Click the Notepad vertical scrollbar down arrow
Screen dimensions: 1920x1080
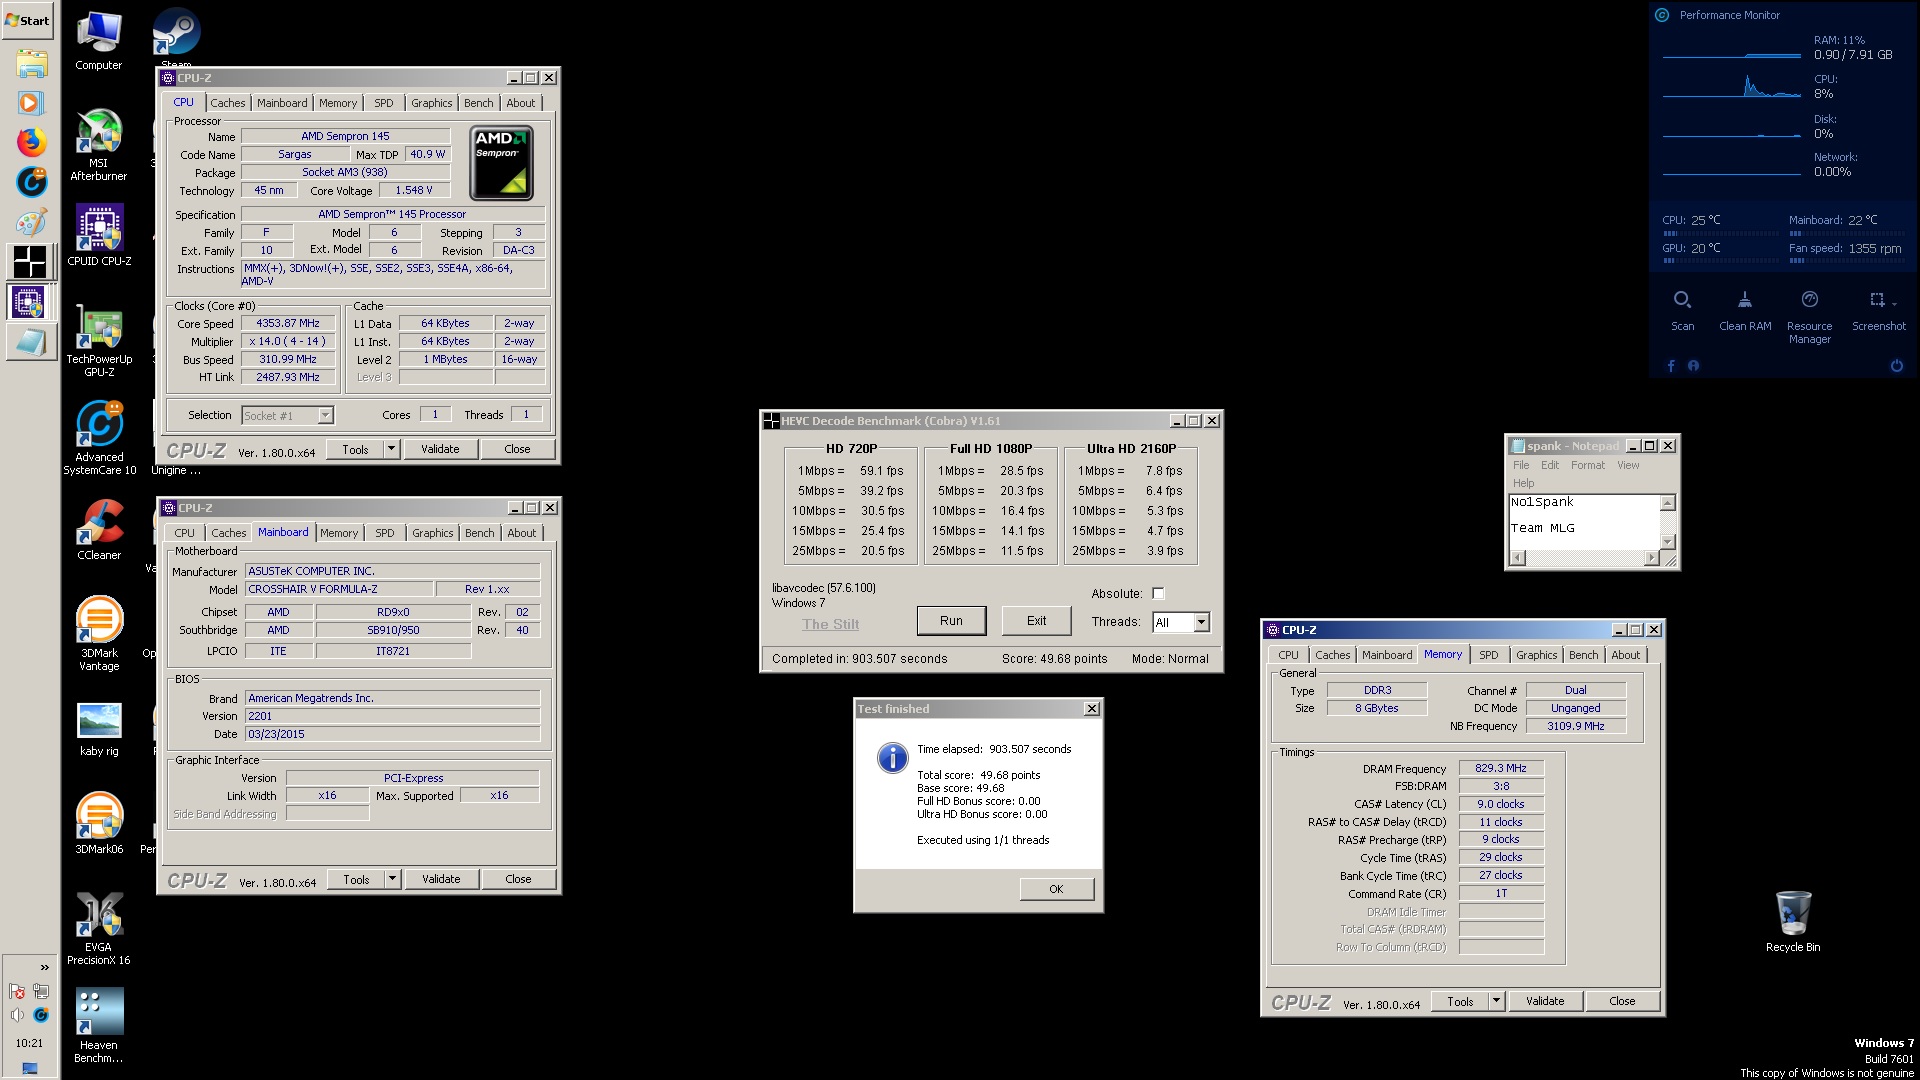[x=1667, y=542]
